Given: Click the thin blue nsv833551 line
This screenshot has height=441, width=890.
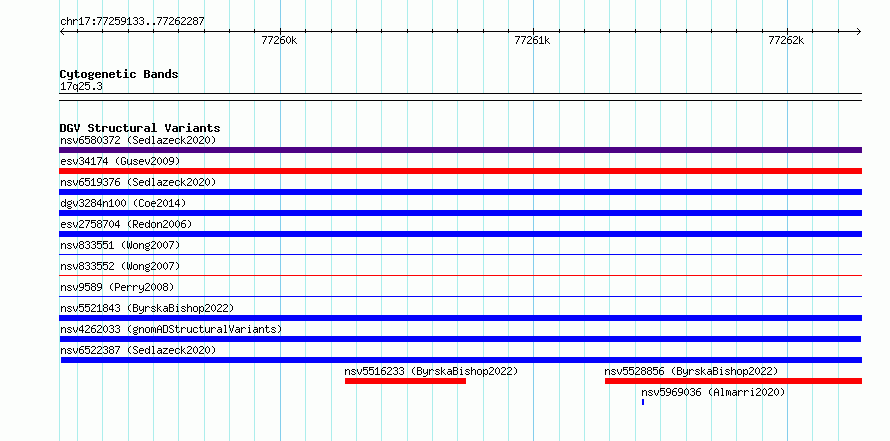Looking at the screenshot, I should [x=460, y=255].
